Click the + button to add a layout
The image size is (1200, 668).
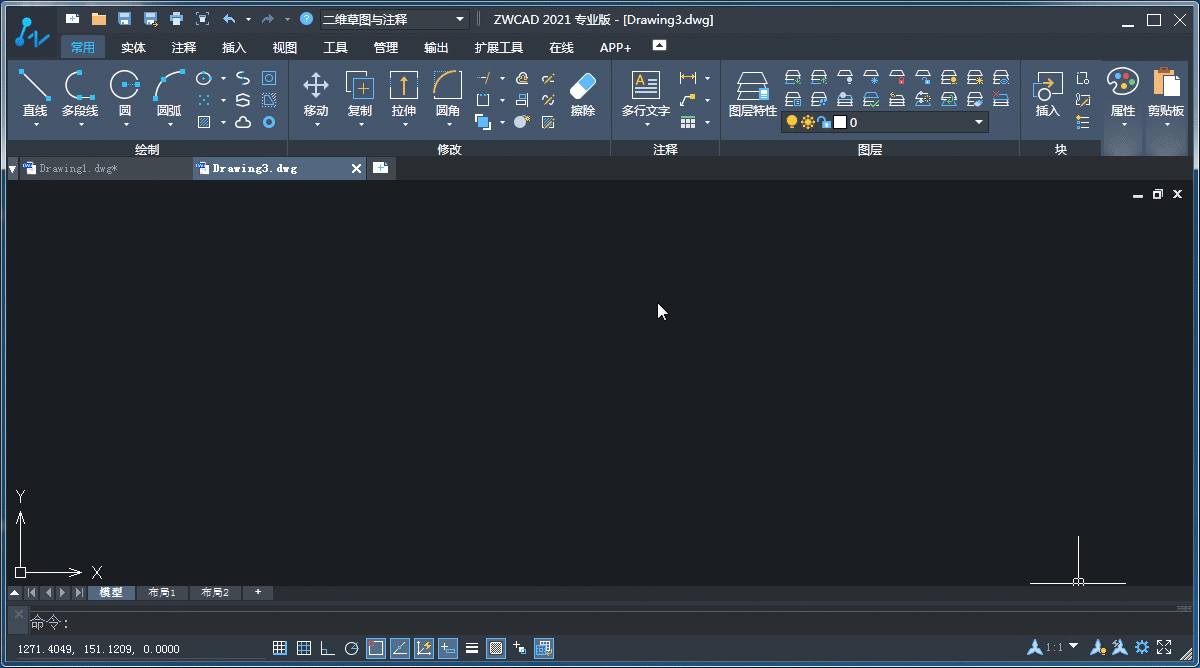(257, 592)
